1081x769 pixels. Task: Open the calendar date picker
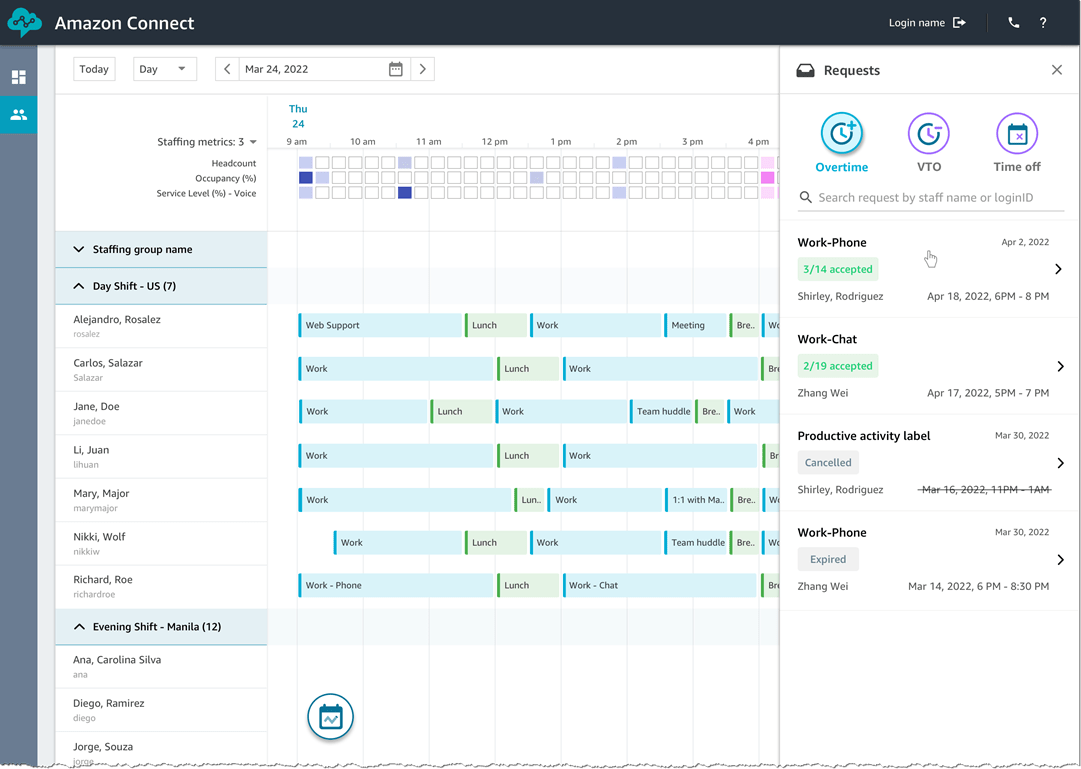pos(395,69)
